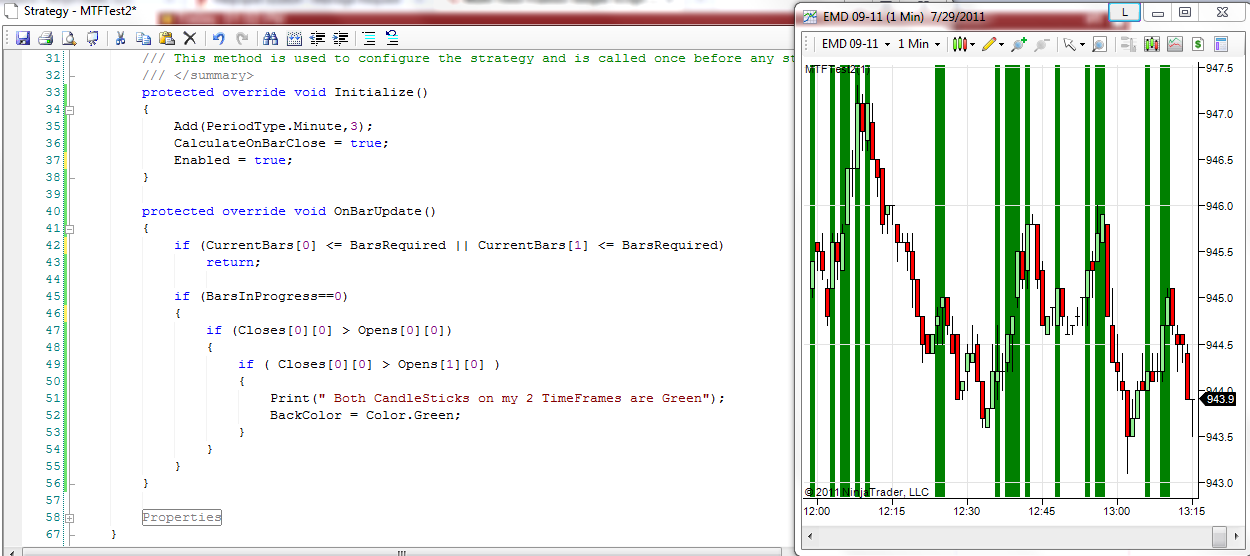The height and width of the screenshot is (556, 1250).
Task: Activate the zoom frame magnifier on the chart
Action: [1099, 44]
